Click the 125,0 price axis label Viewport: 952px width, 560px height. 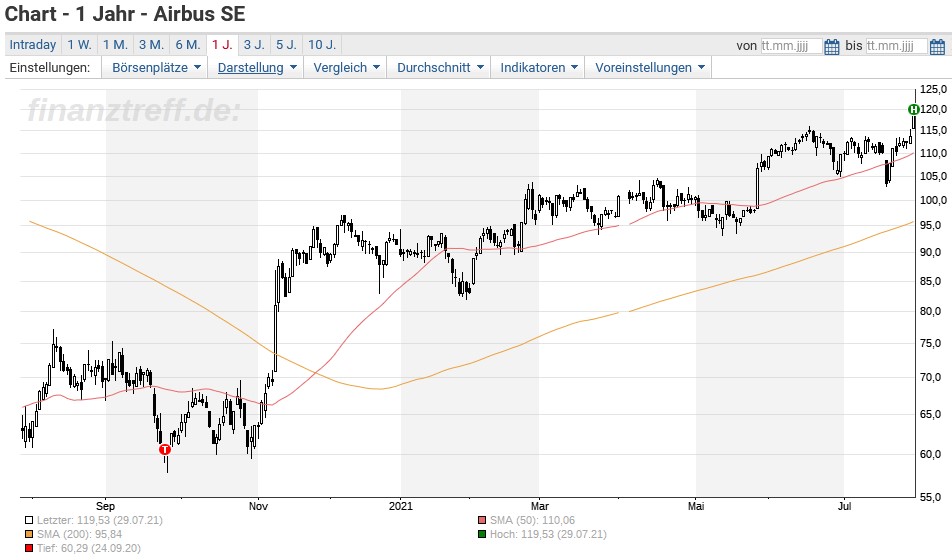(x=933, y=89)
